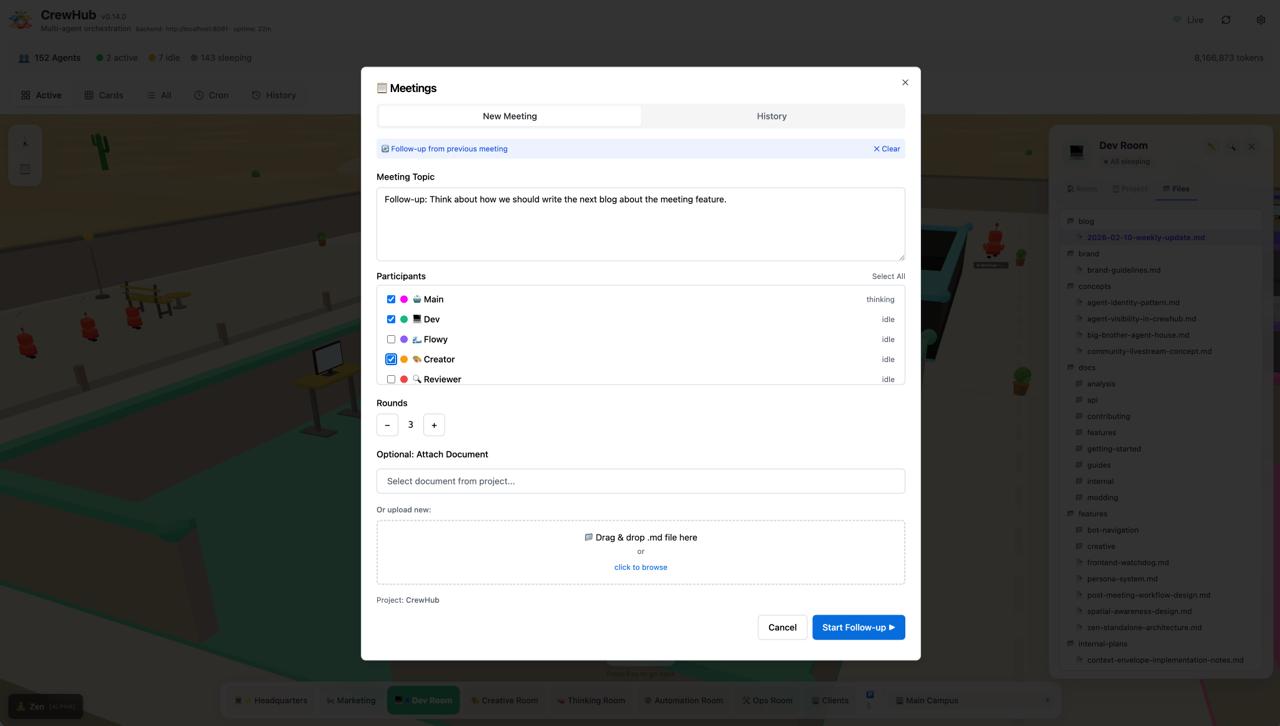Increase rounds with the plus button
The width and height of the screenshot is (1280, 726).
[x=434, y=425]
